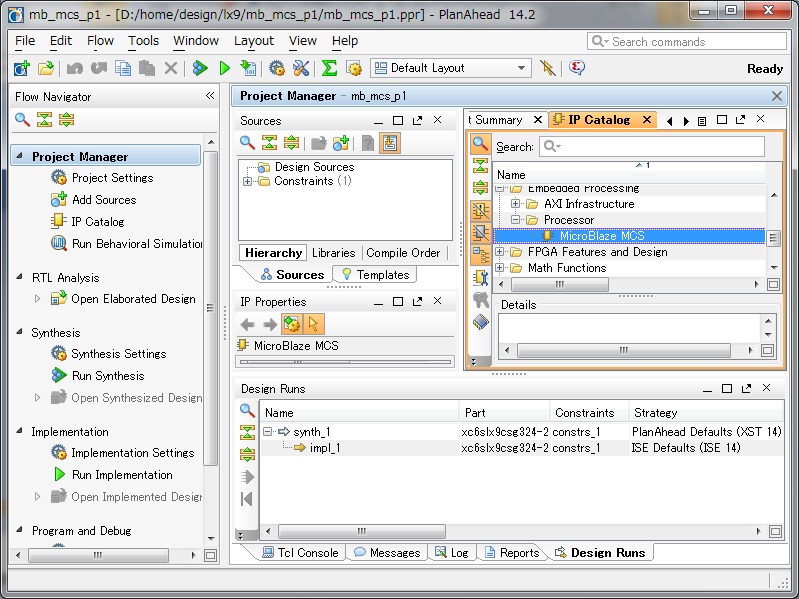The image size is (799, 599).
Task: Open the Flow menu
Action: 100,41
